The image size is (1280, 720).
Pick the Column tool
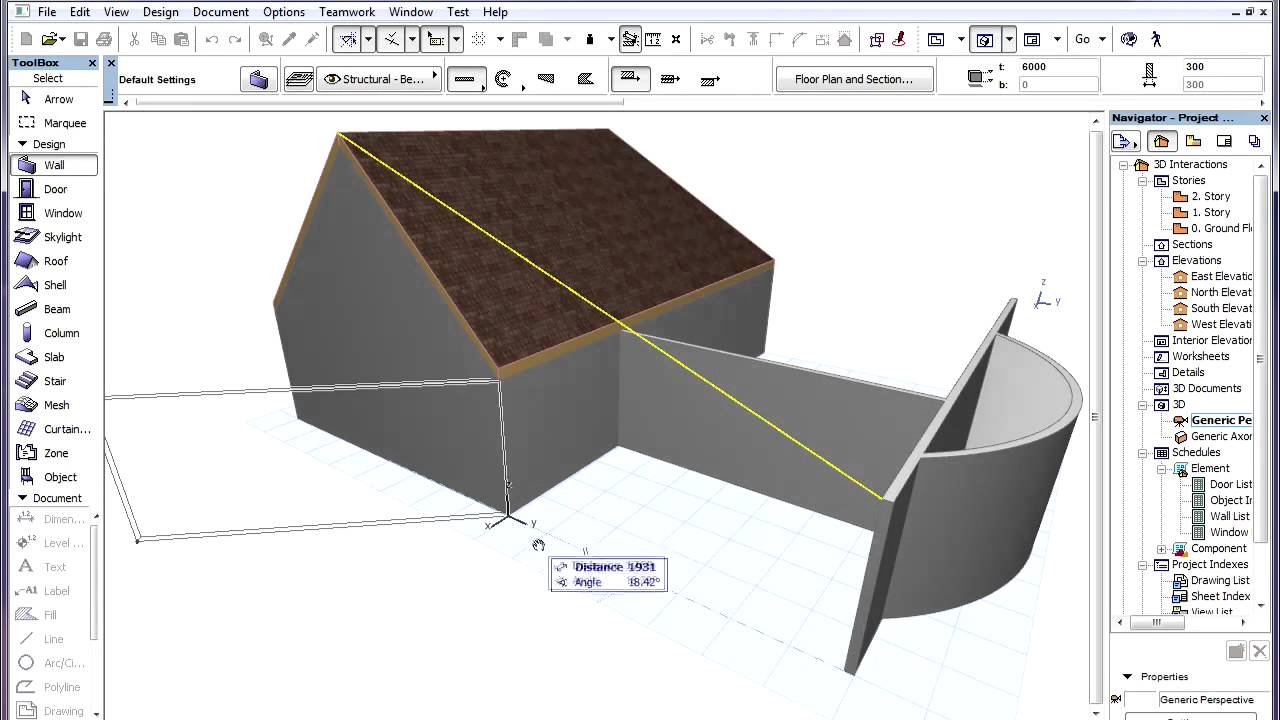point(54,333)
